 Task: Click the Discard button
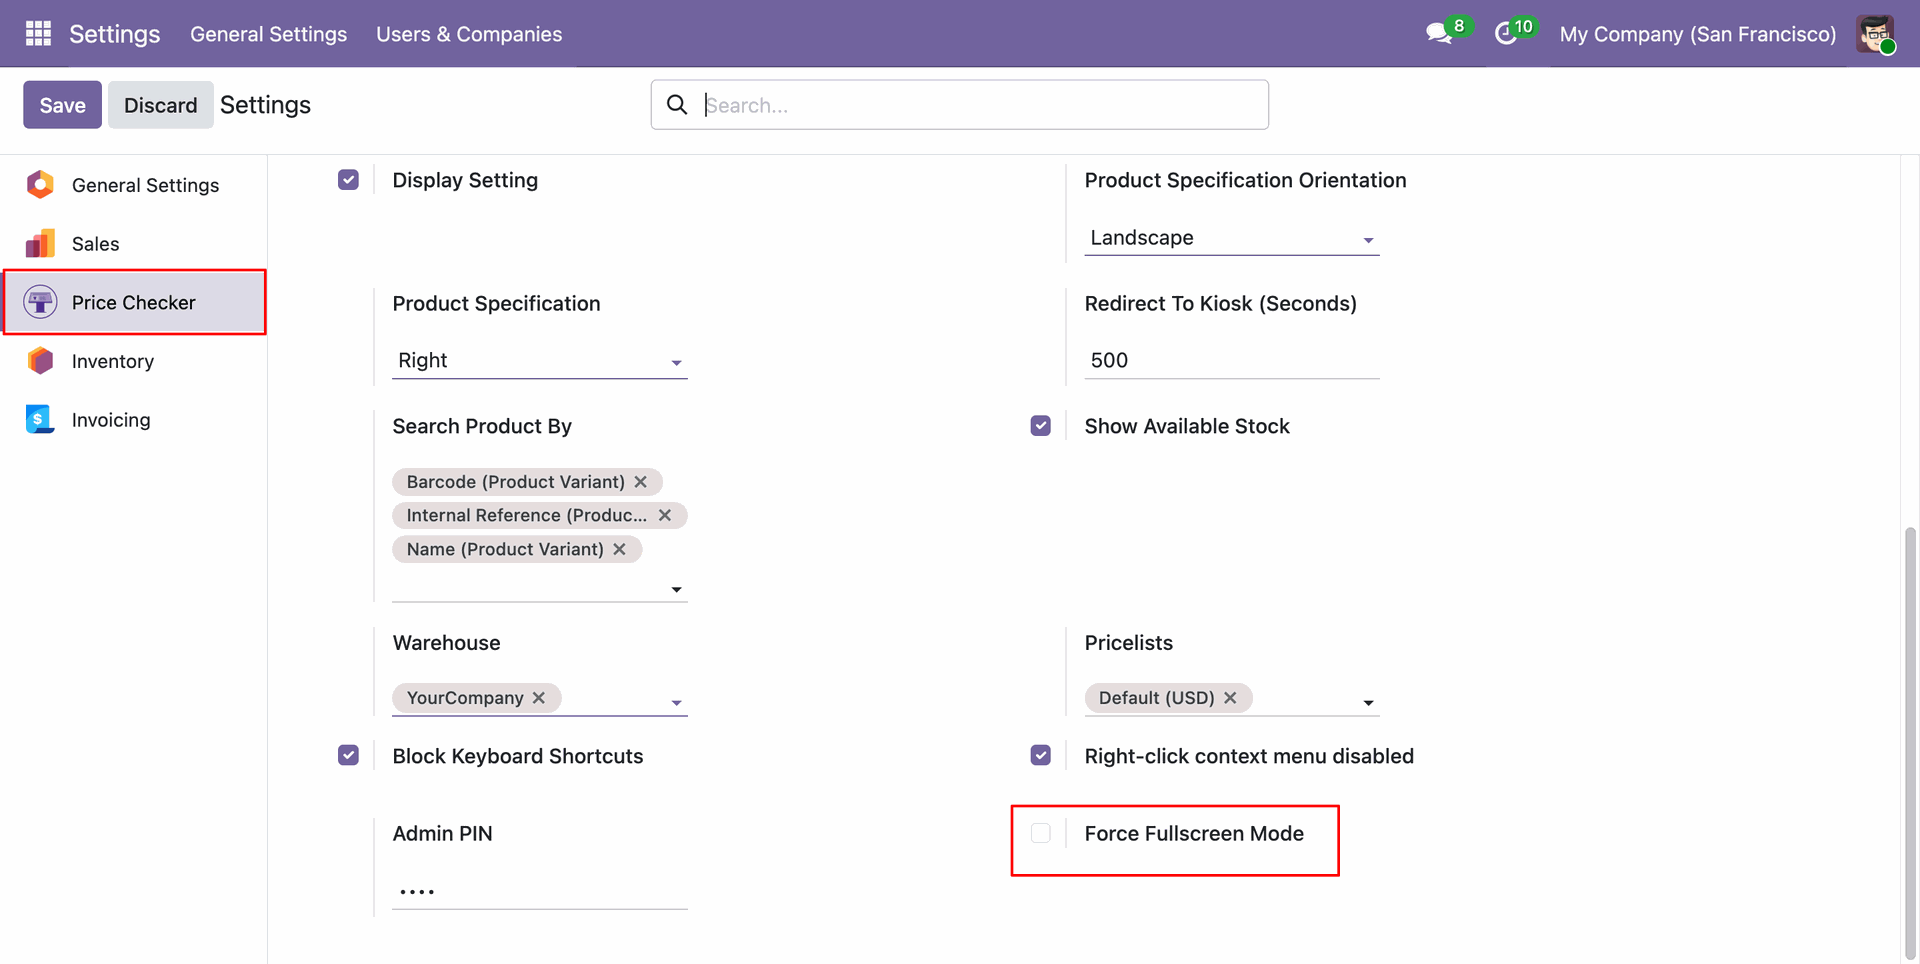coord(161,105)
